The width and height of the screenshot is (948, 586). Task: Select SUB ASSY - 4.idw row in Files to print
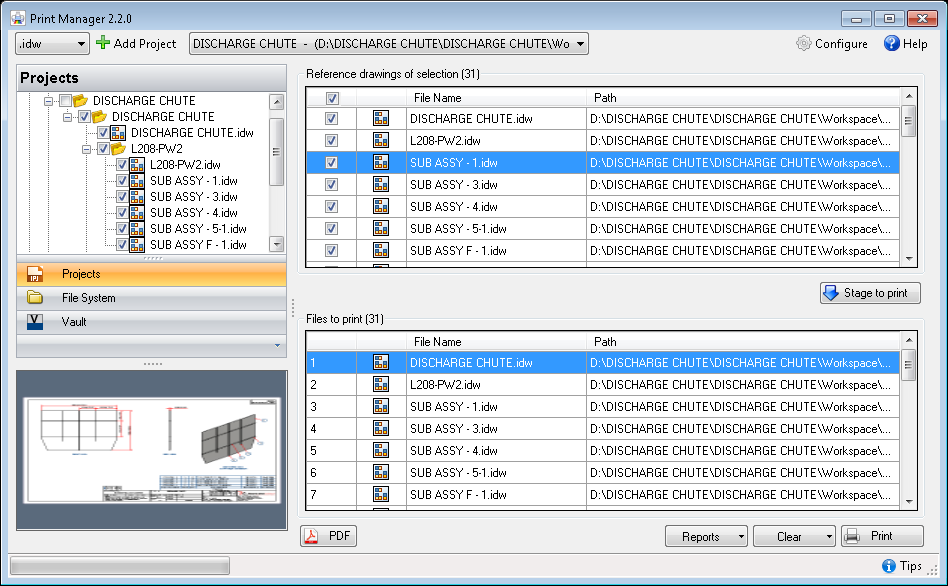pyautogui.click(x=603, y=451)
